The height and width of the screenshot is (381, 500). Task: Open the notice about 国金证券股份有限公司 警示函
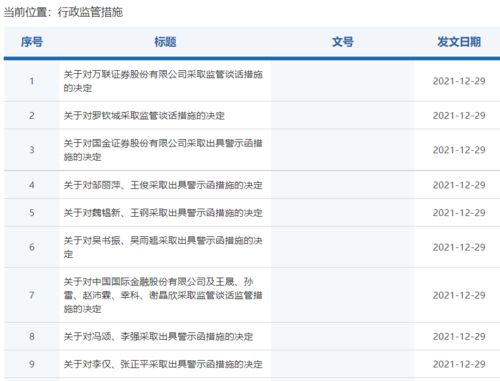[x=163, y=150]
